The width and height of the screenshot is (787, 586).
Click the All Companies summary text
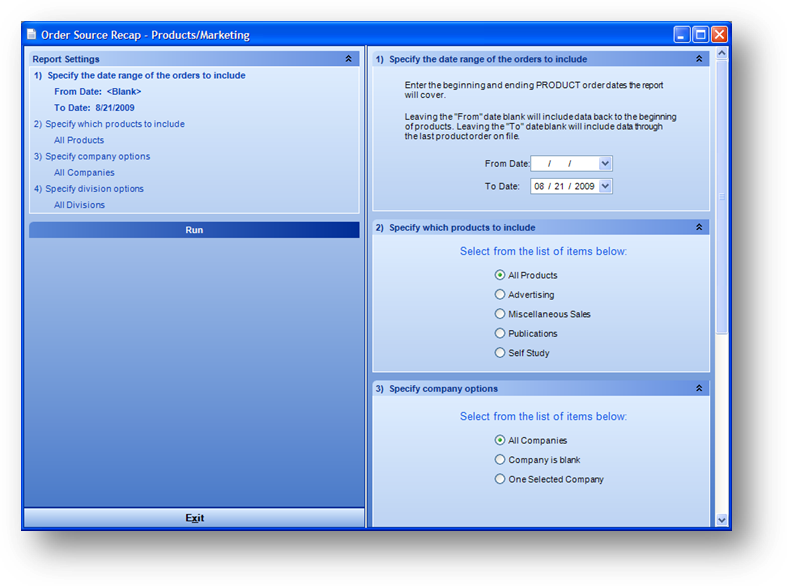84,173
